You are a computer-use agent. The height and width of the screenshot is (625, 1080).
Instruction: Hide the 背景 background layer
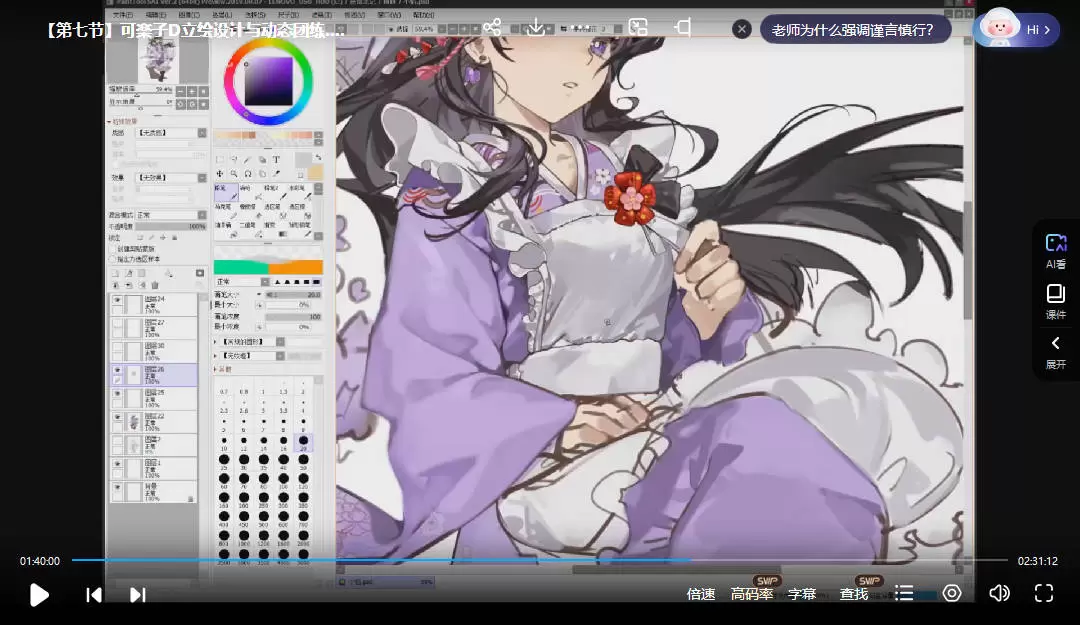pos(118,487)
